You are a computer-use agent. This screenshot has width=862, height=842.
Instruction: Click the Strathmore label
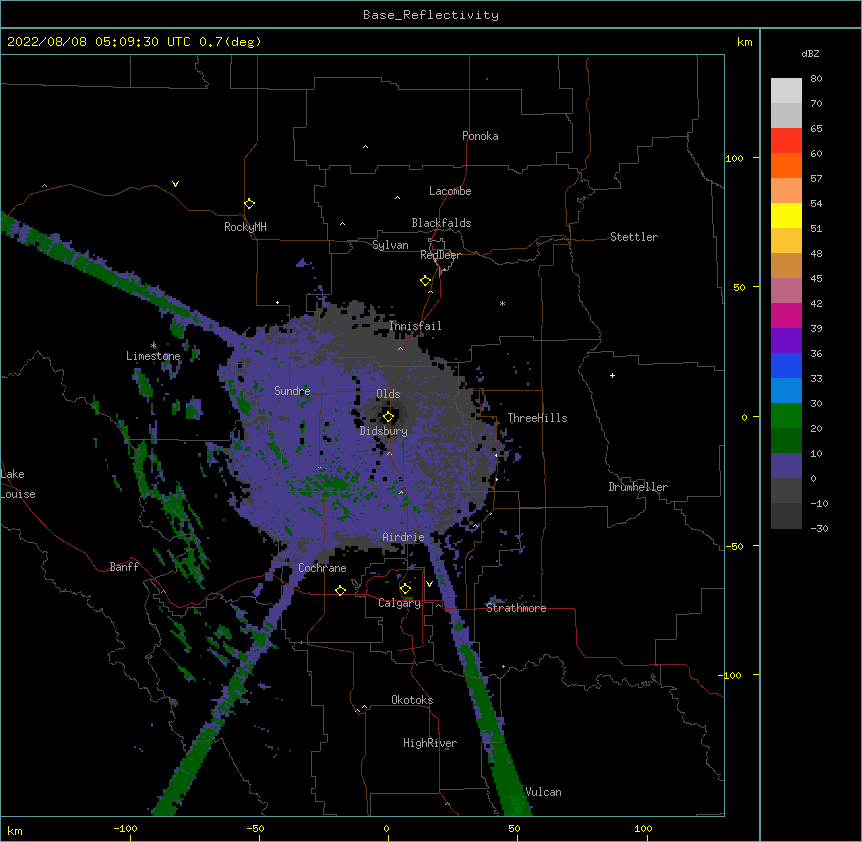(x=516, y=608)
